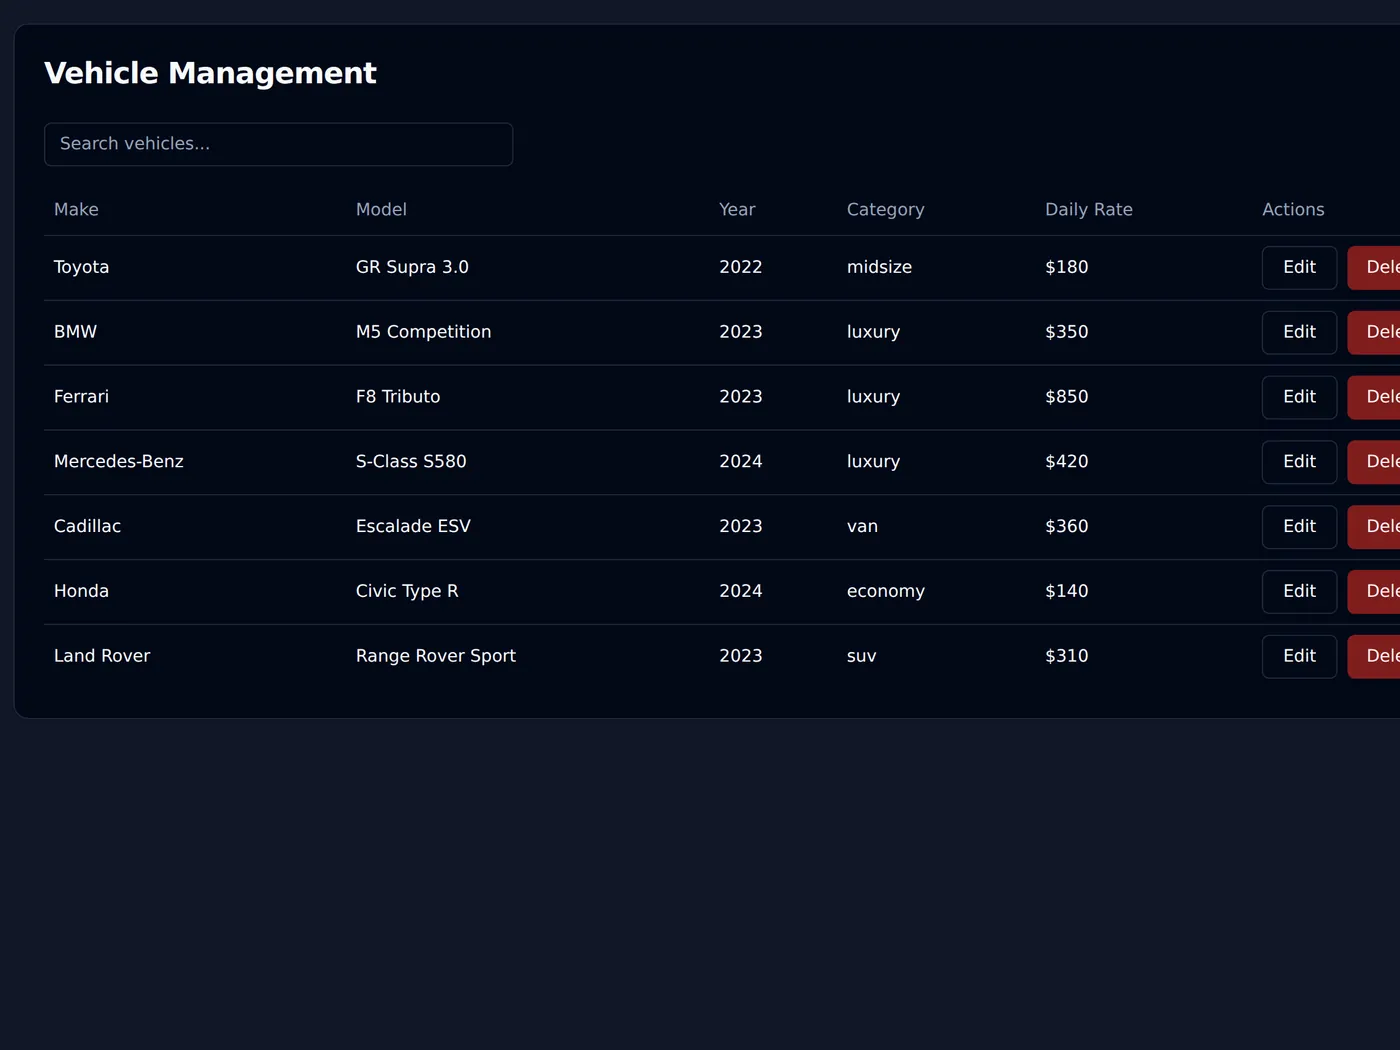Select the suv category cell
Image resolution: width=1400 pixels, height=1050 pixels.
(x=861, y=657)
